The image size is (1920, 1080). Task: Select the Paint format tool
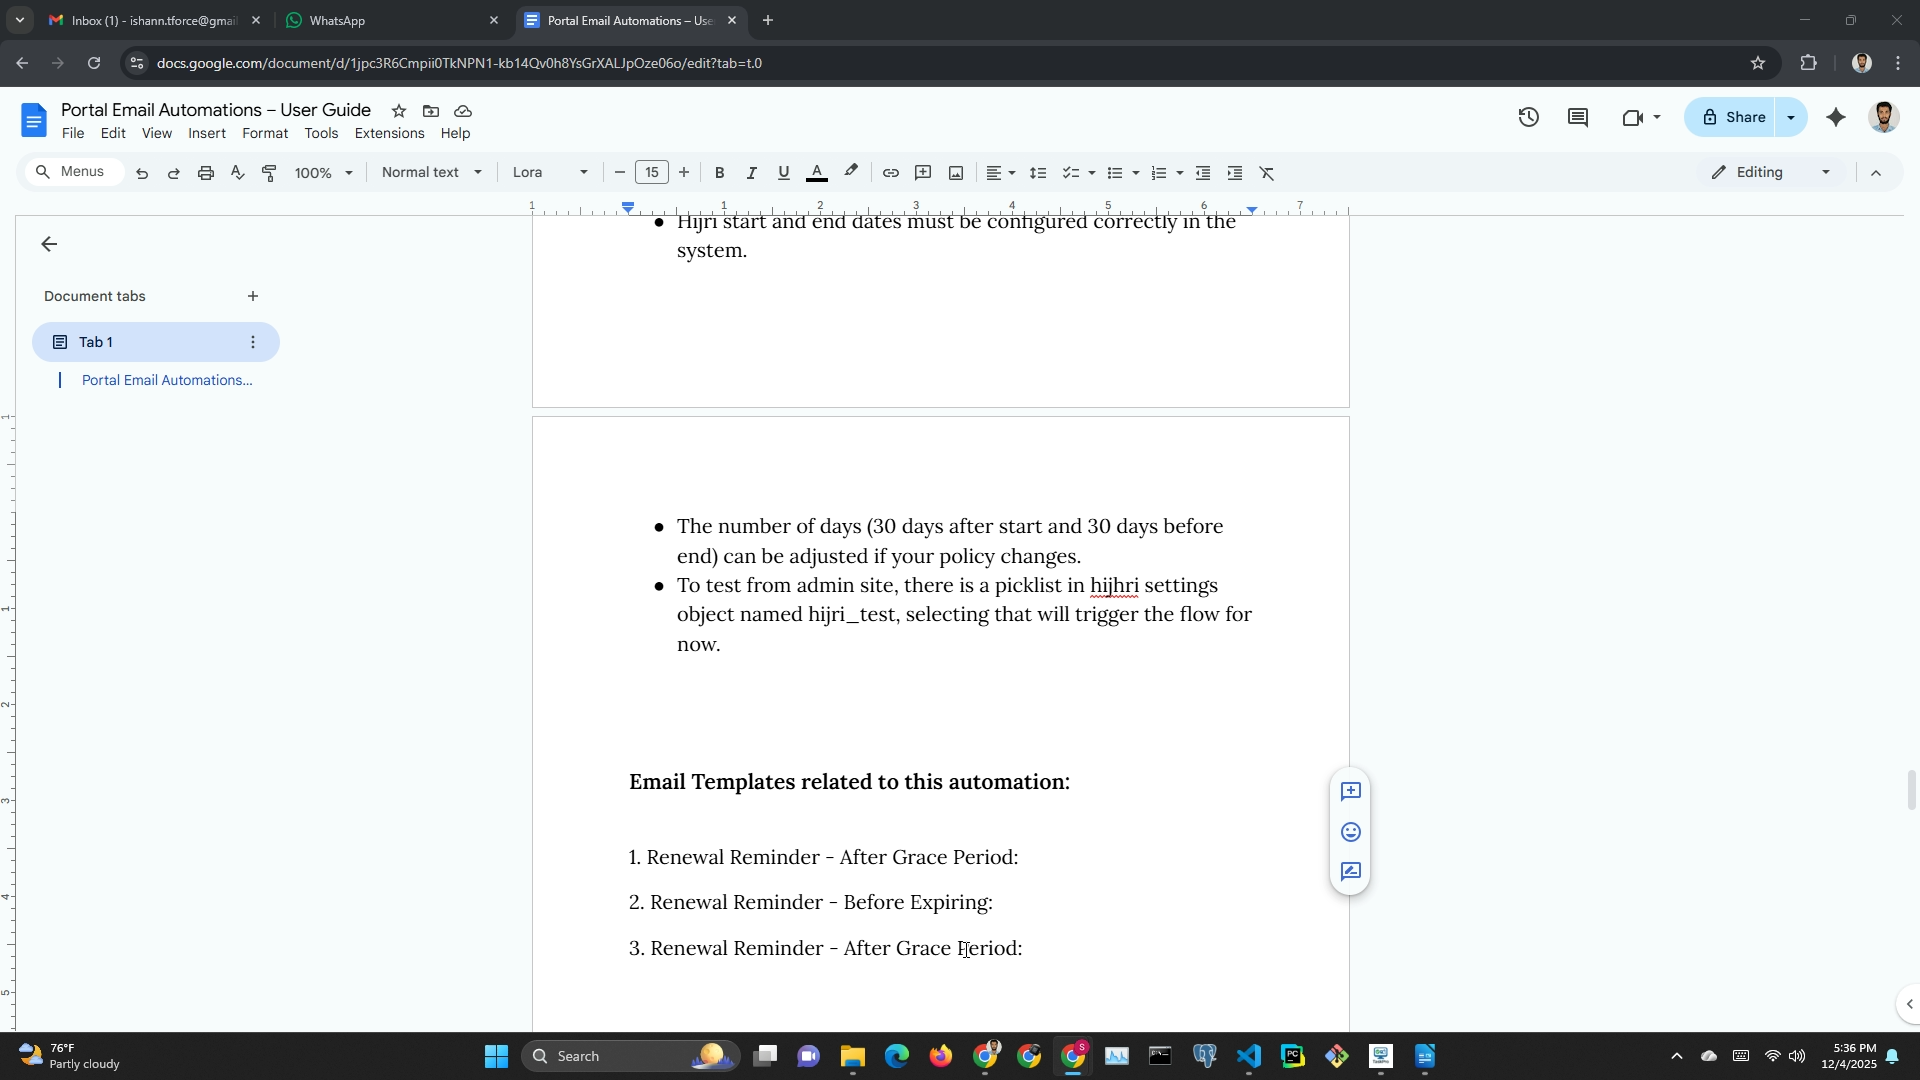coord(269,173)
